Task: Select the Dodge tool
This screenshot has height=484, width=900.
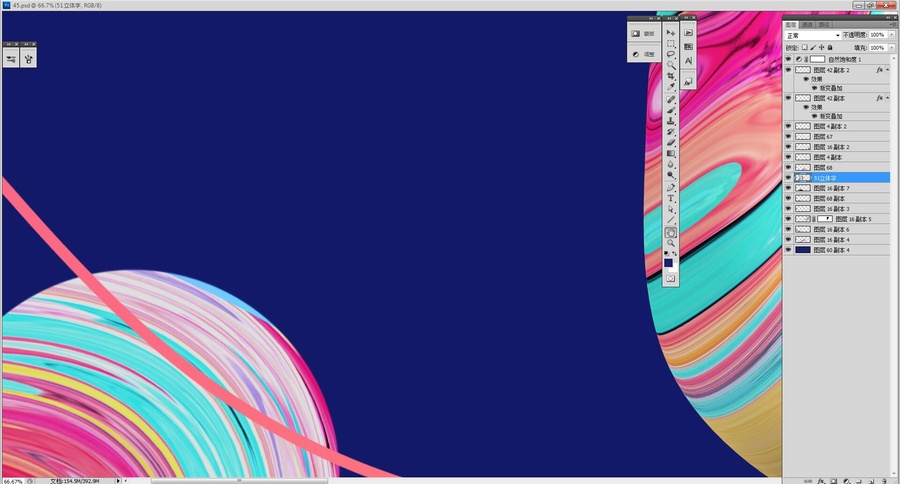Action: [x=670, y=175]
